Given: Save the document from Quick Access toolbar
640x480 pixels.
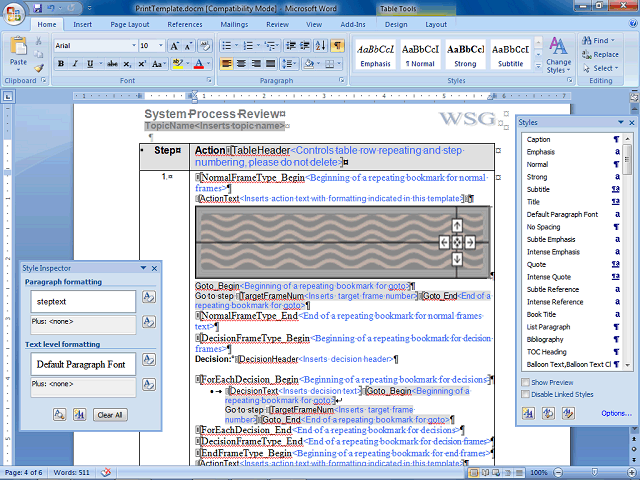Looking at the screenshot, I should (37, 8).
